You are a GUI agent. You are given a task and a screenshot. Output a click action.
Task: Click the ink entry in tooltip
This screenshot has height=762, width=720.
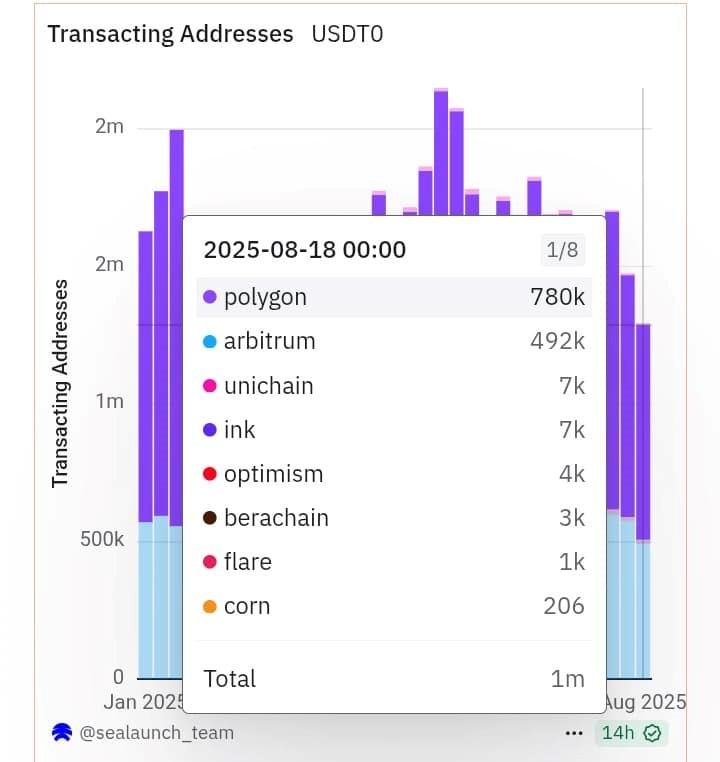[394, 430]
